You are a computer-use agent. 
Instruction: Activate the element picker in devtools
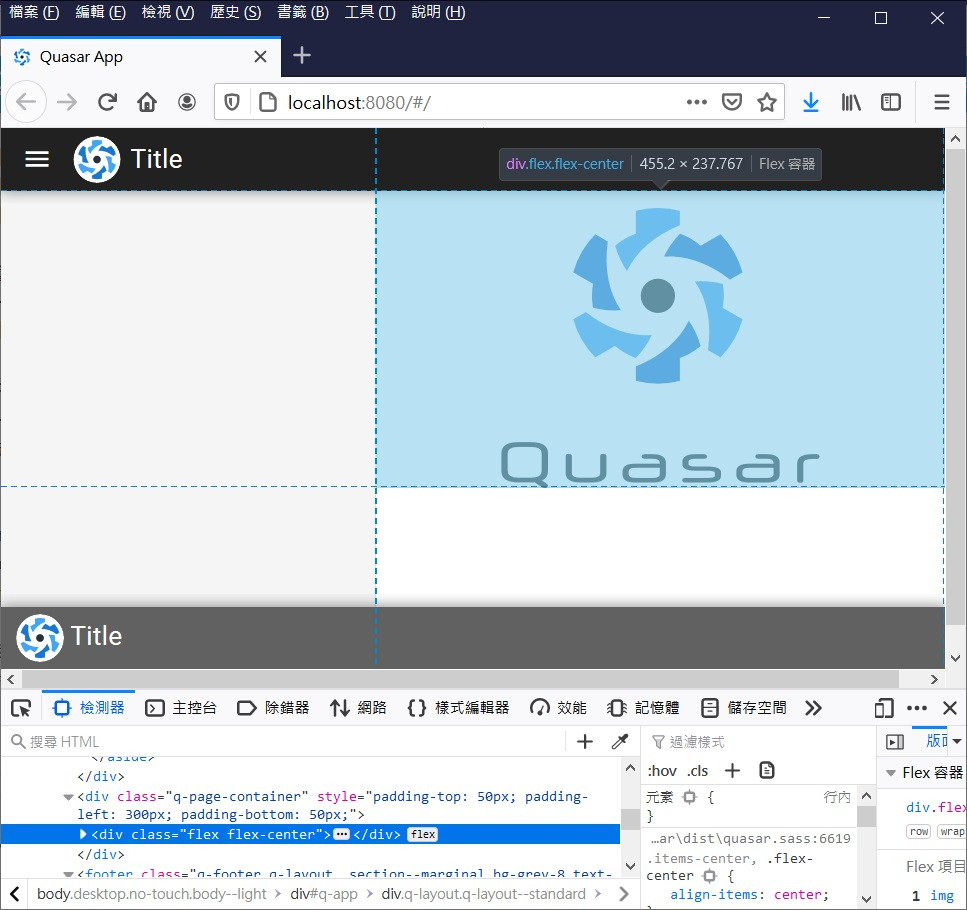click(21, 708)
